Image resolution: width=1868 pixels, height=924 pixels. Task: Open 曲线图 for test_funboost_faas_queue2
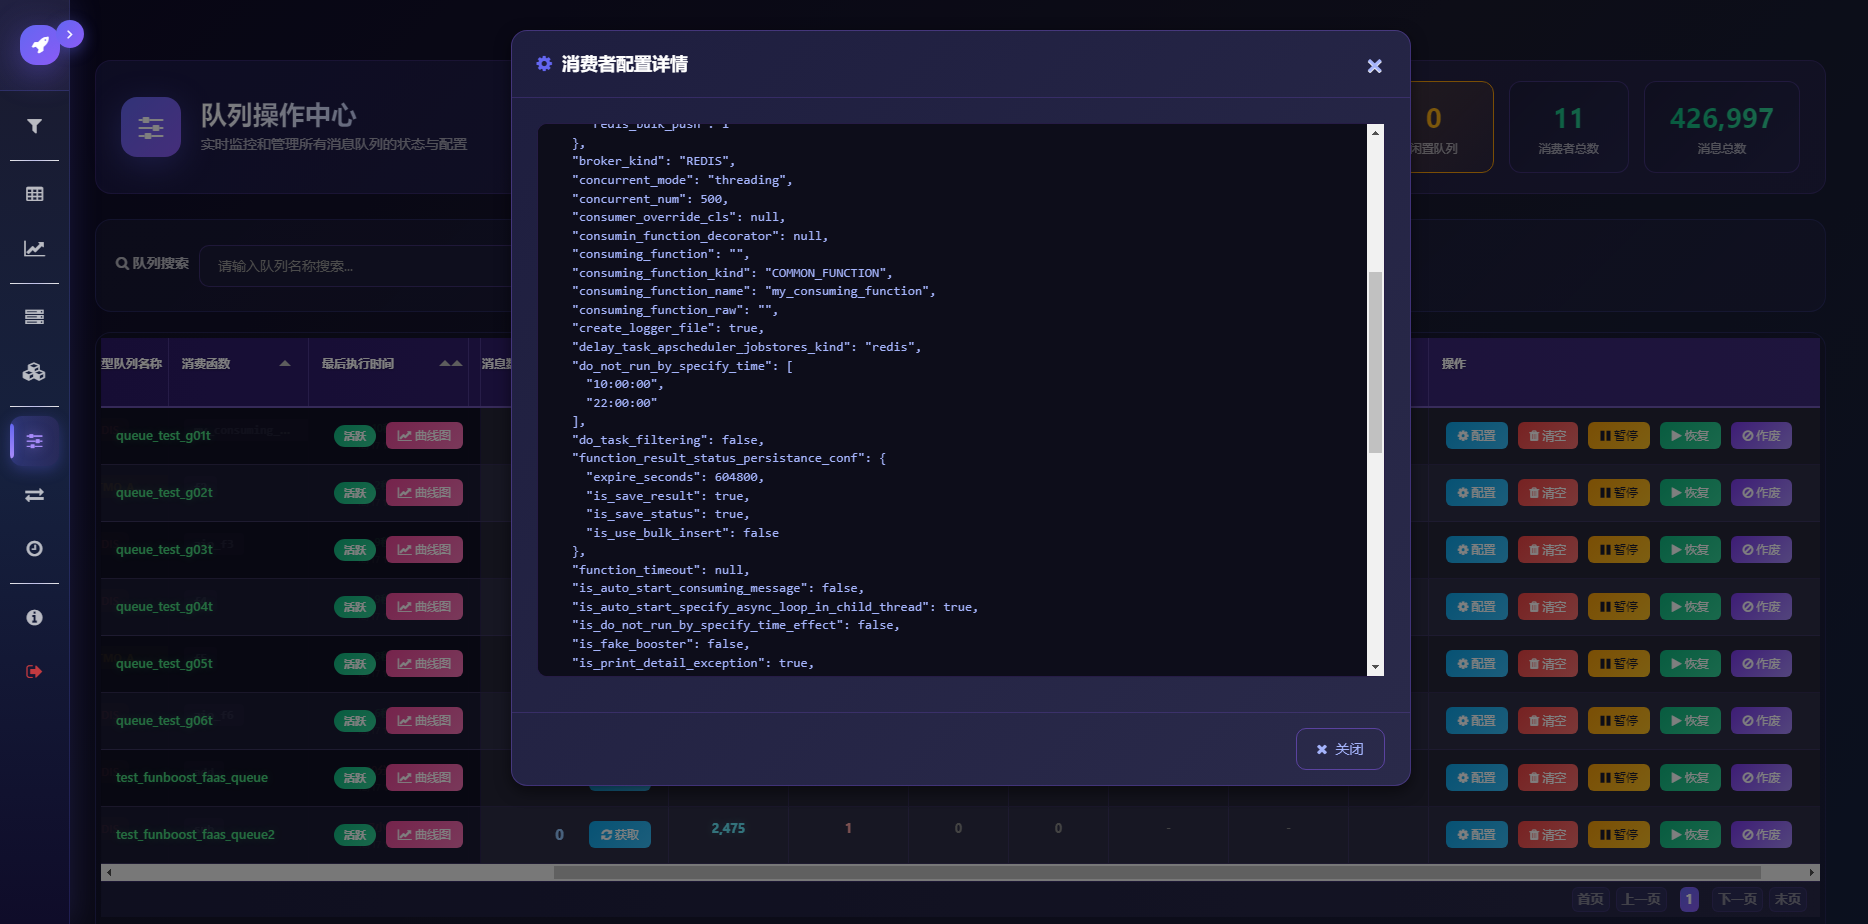click(x=424, y=835)
